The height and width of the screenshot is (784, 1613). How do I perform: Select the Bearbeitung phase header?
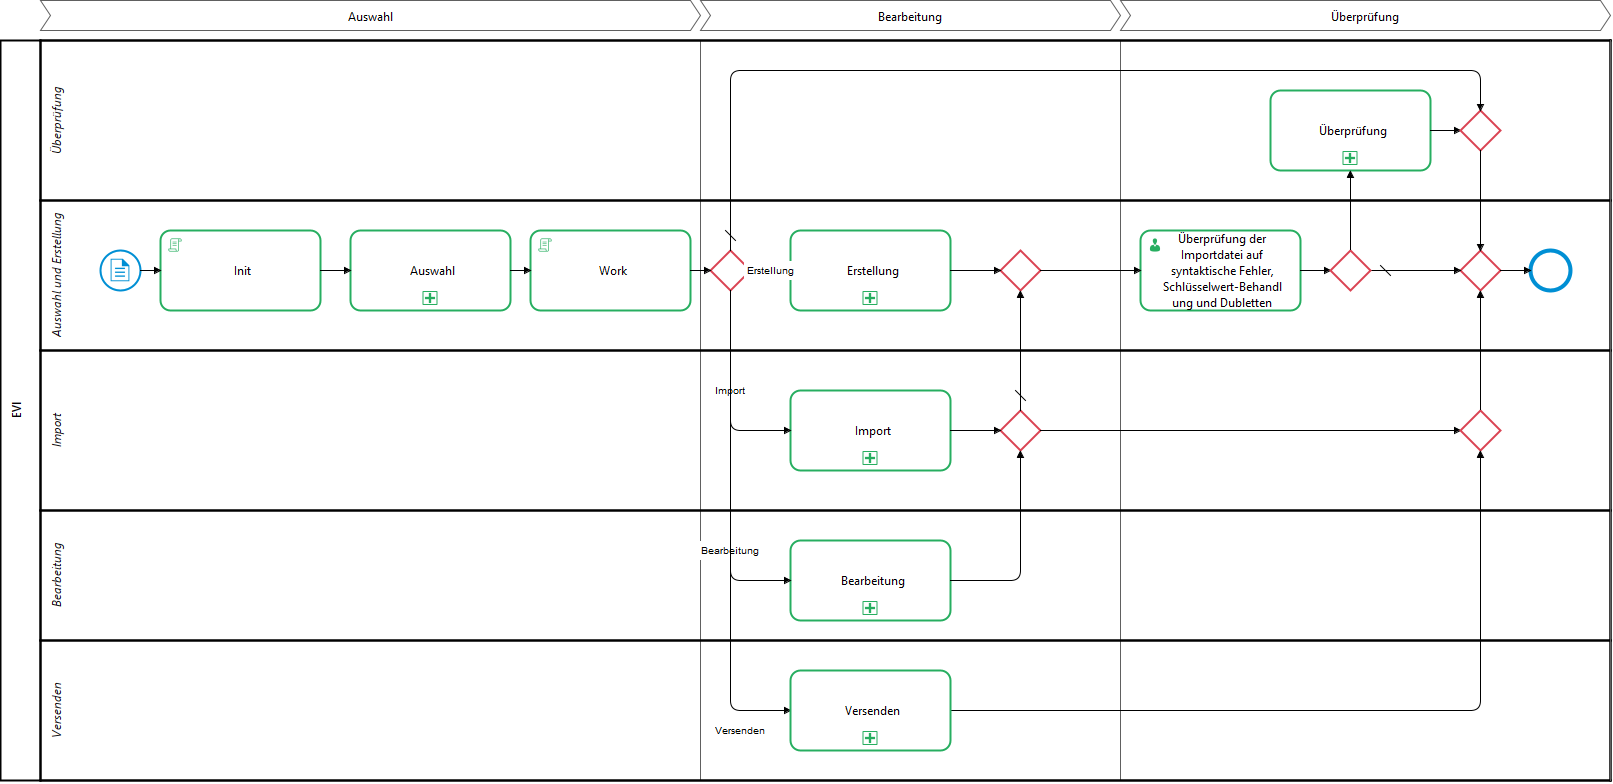(x=909, y=16)
